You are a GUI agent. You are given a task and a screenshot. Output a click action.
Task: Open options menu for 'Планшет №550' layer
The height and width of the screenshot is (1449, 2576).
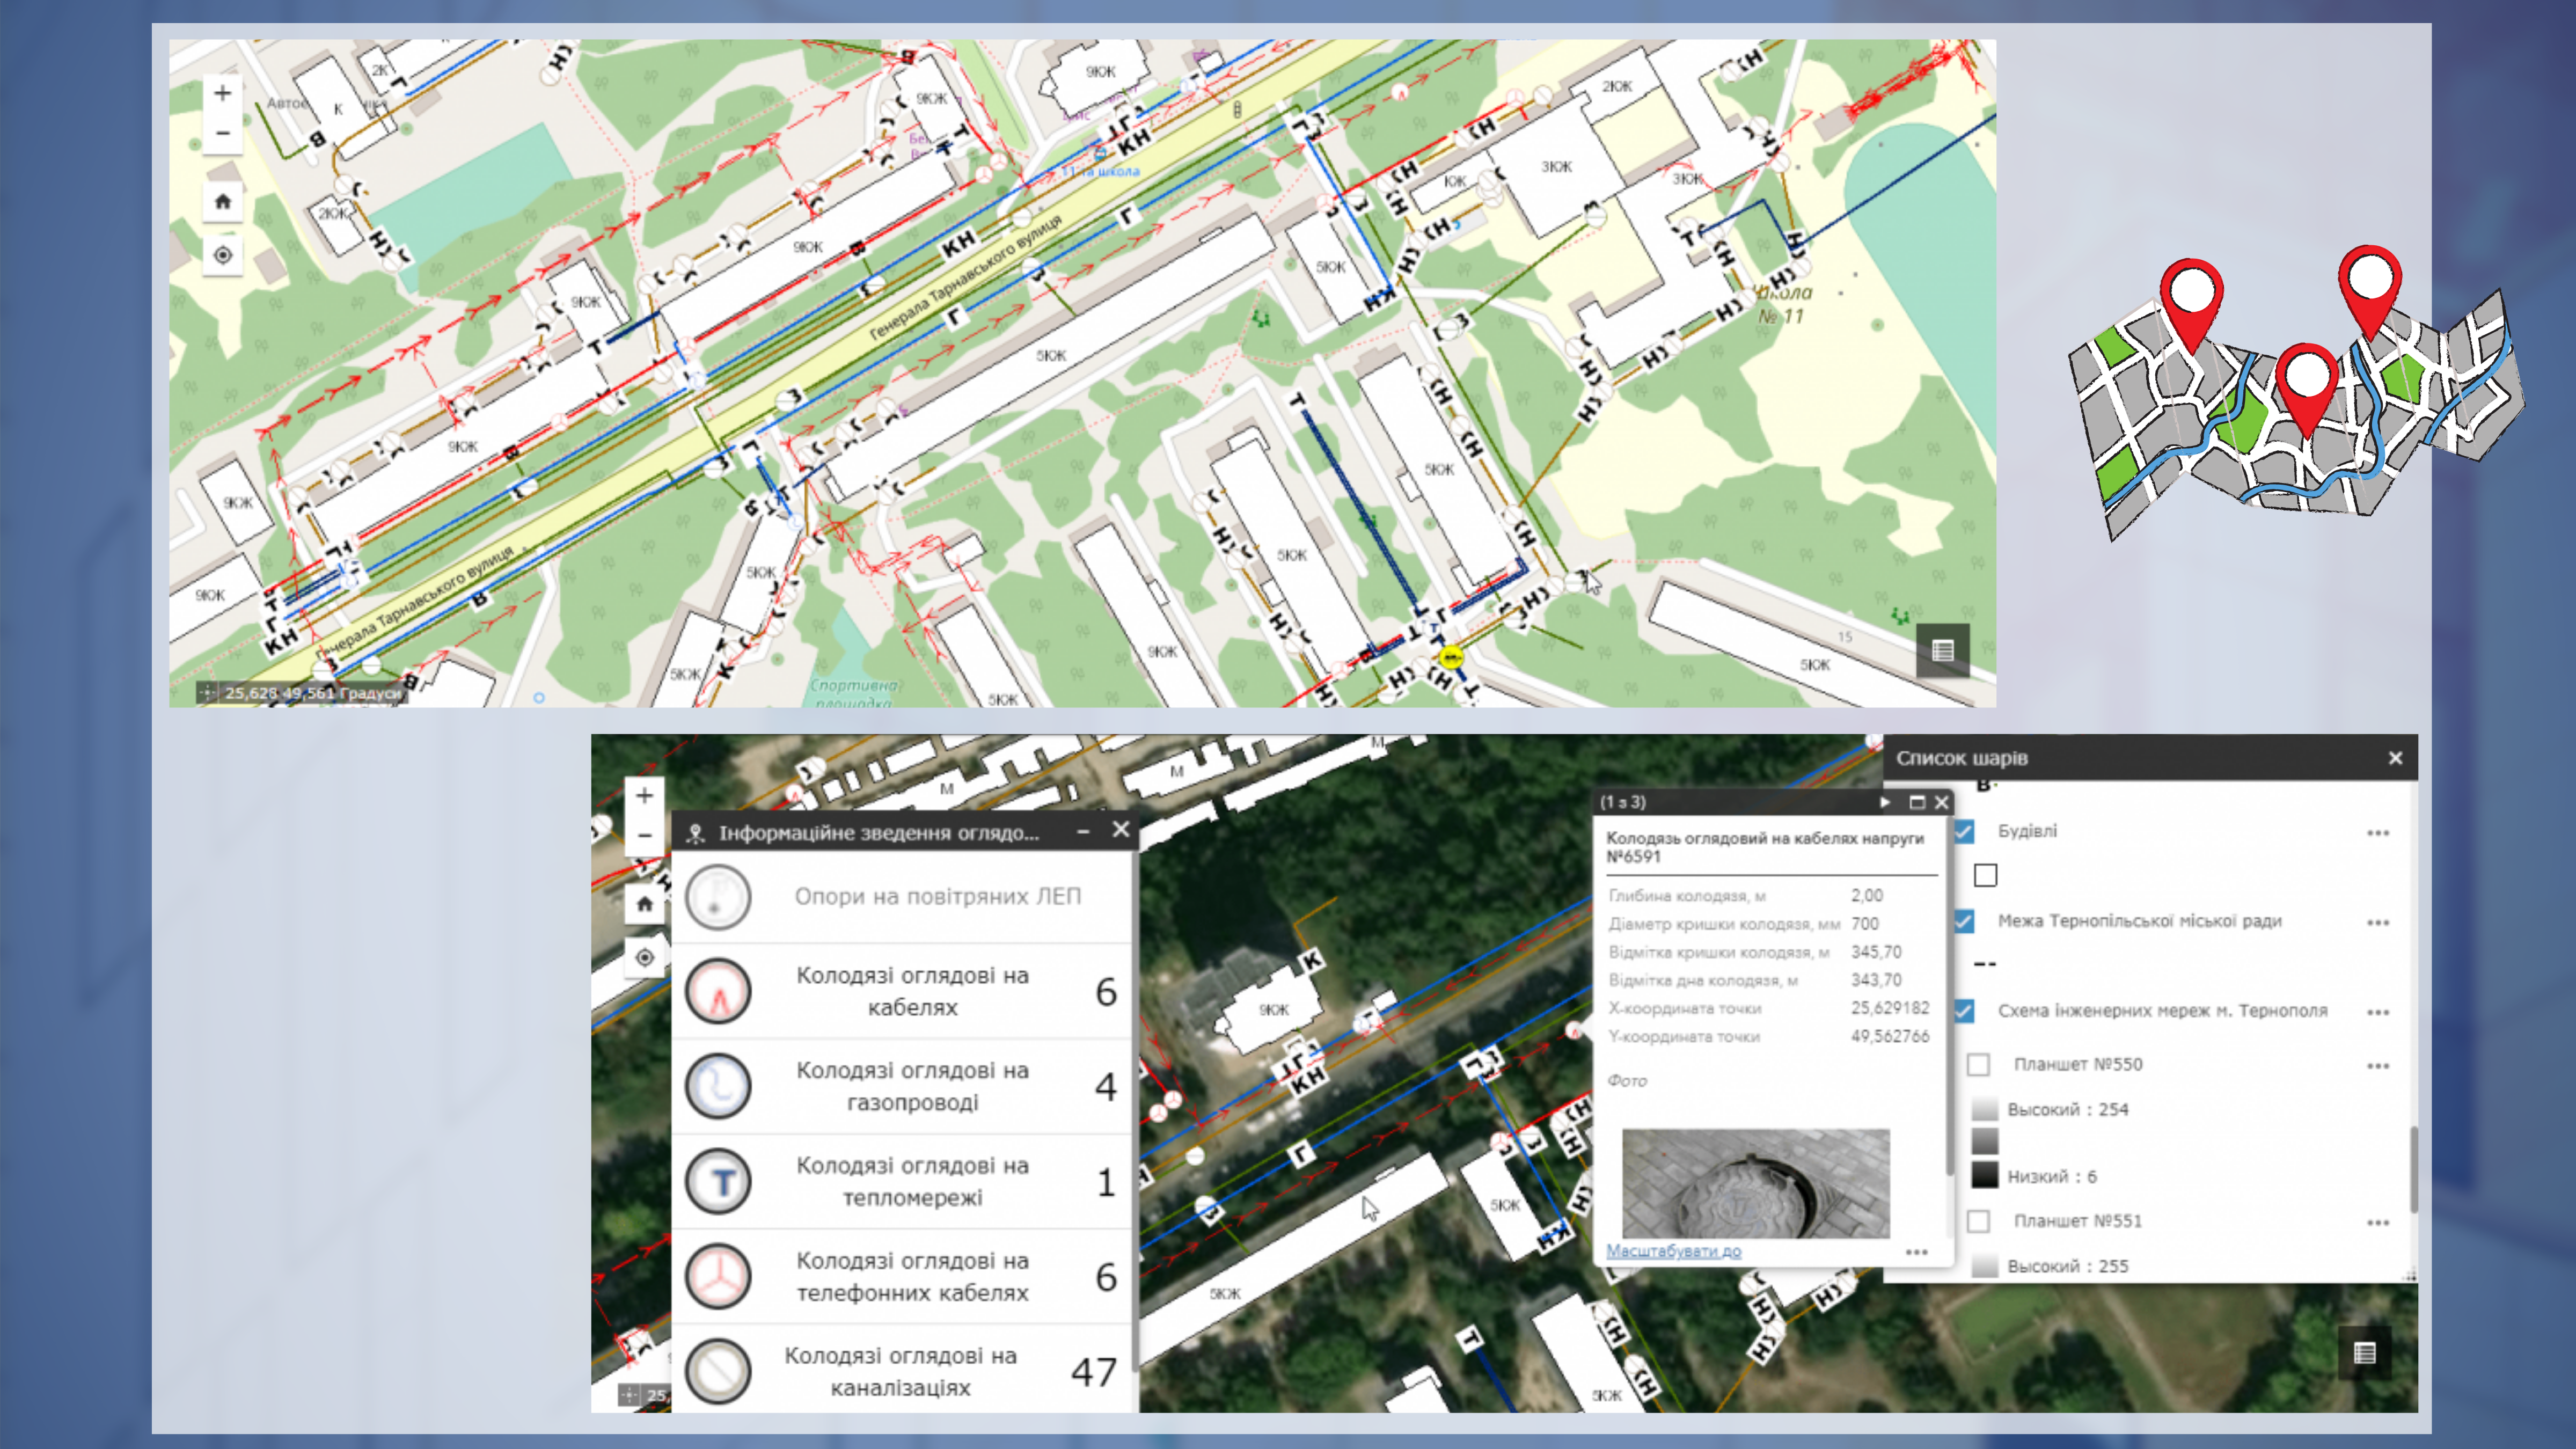[2378, 1066]
